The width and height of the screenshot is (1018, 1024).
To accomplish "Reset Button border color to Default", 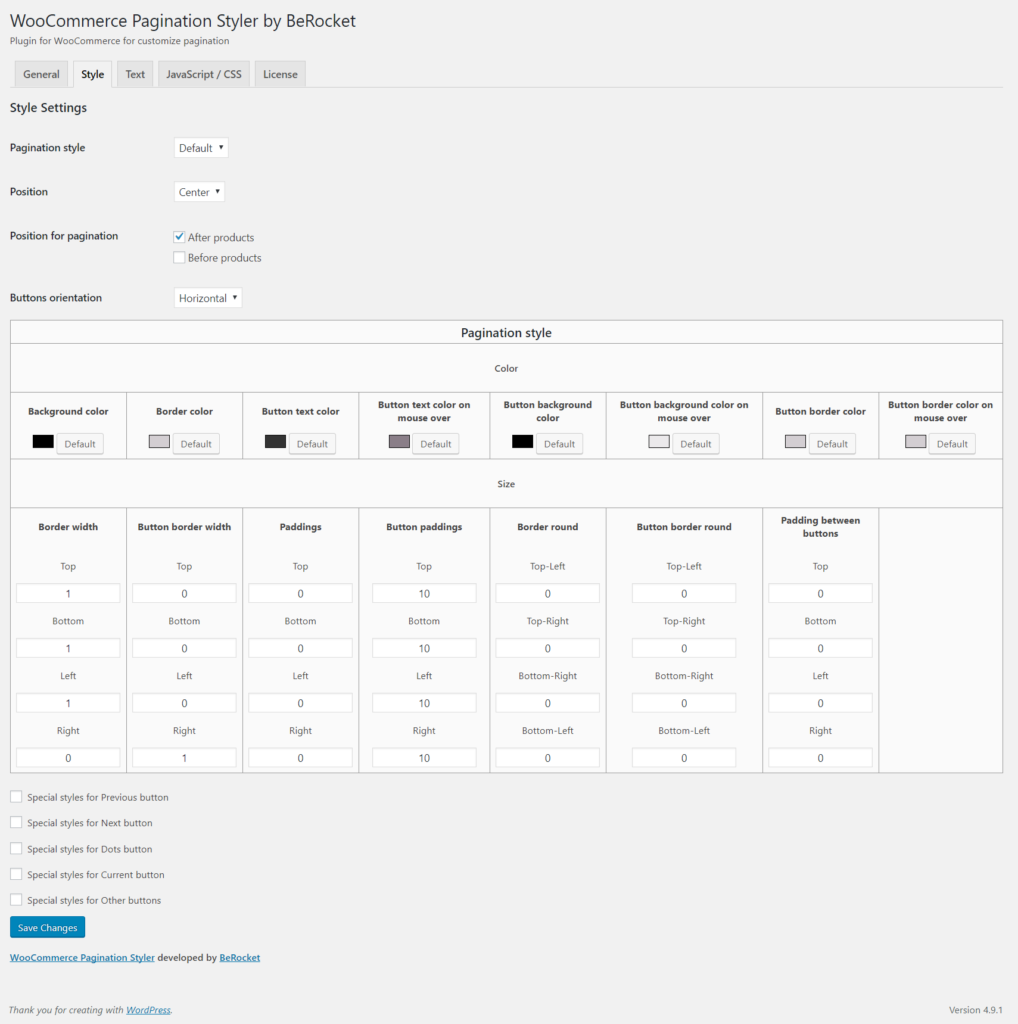I will pos(832,443).
